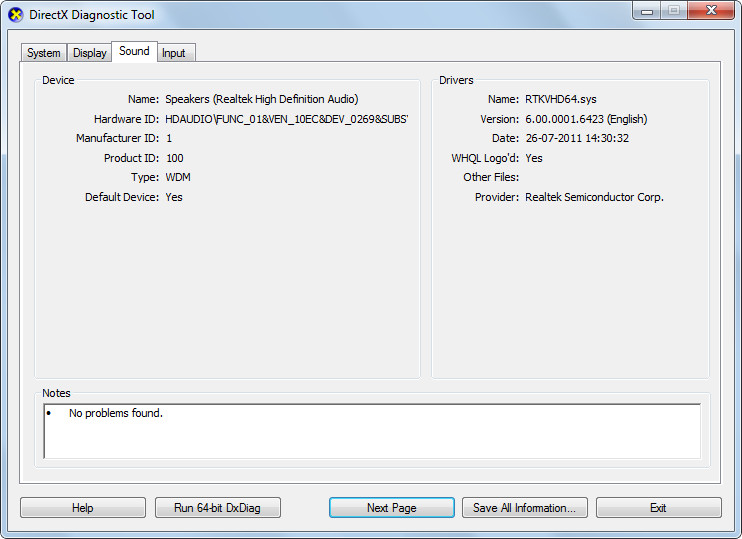This screenshot has width=742, height=539.
Task: Click Default Device value Yes
Action: click(174, 197)
